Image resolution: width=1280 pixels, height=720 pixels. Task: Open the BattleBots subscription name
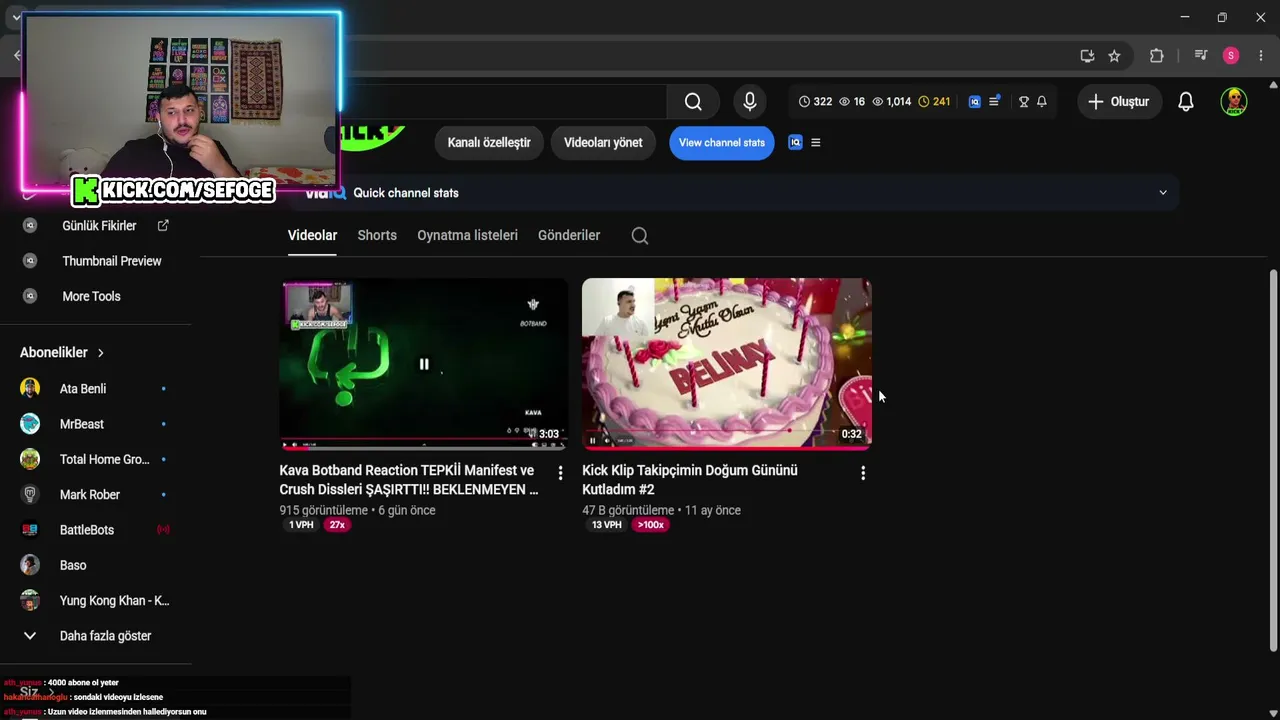[x=87, y=530]
